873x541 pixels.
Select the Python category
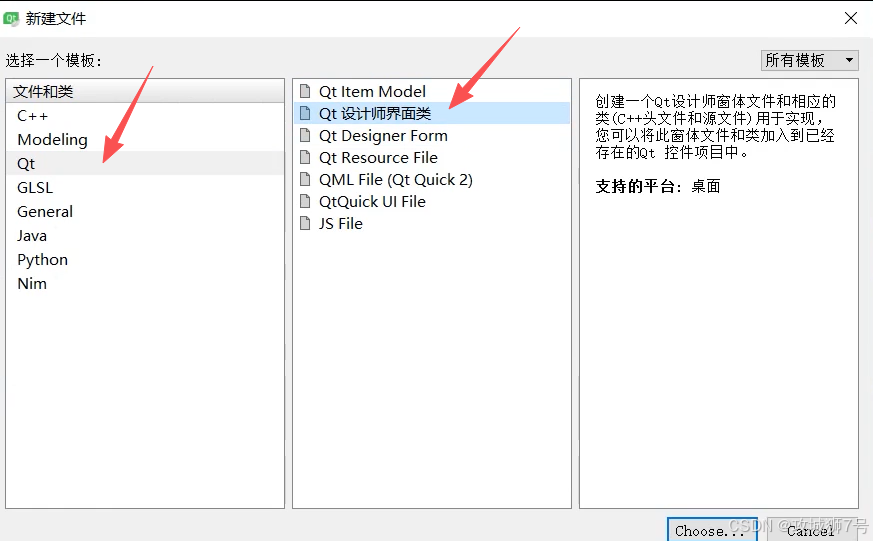point(145,259)
